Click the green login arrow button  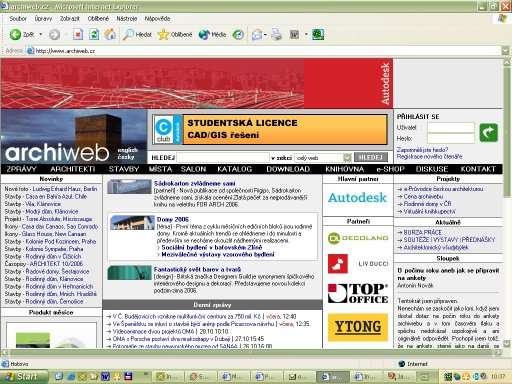[x=488, y=132]
